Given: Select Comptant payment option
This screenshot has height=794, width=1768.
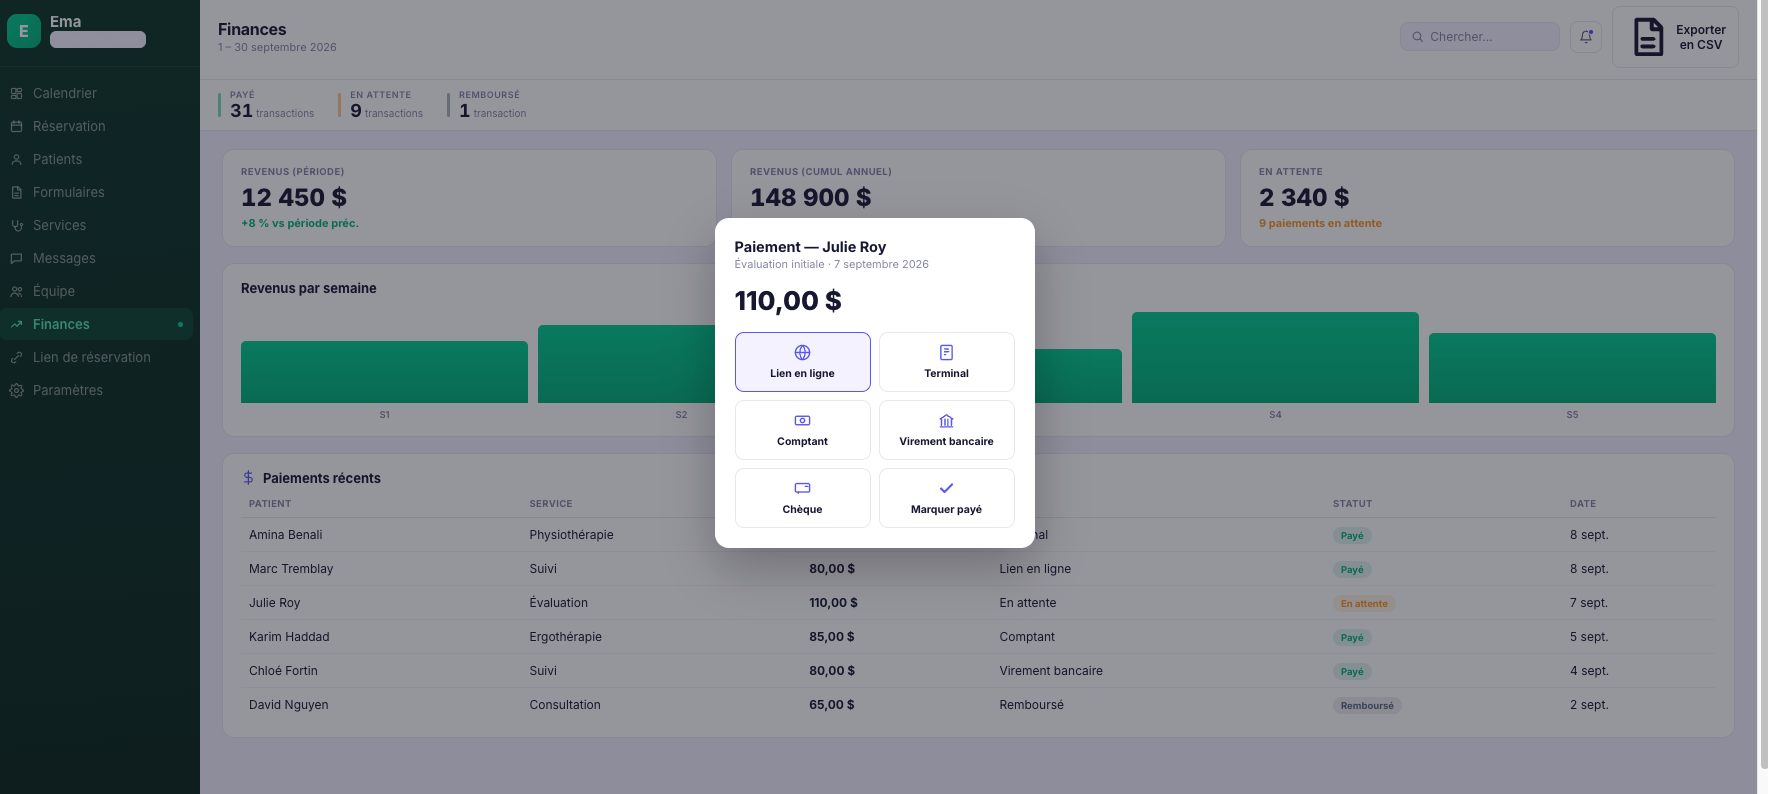Looking at the screenshot, I should (x=802, y=430).
